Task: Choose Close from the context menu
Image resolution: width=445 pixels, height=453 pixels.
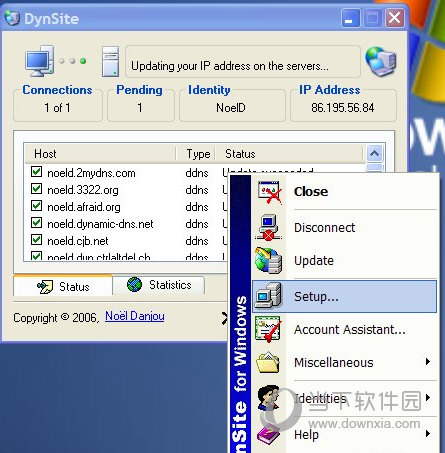Action: point(344,192)
